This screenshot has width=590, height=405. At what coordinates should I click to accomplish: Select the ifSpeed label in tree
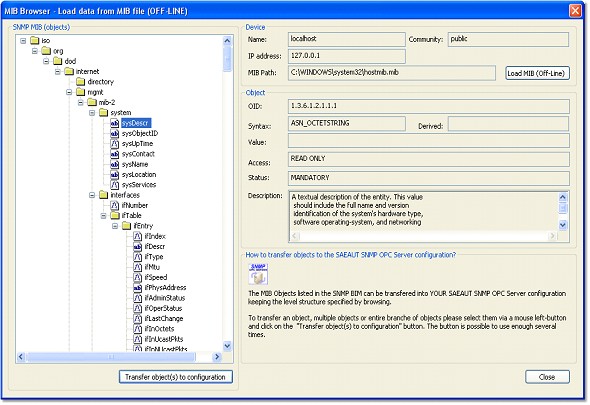[x=156, y=277]
